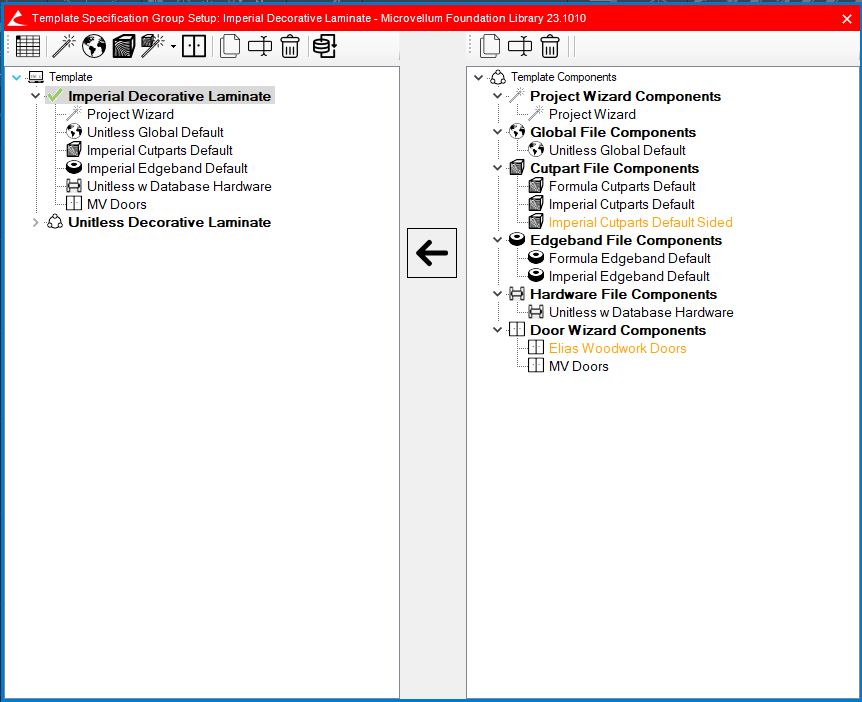The image size is (862, 702).
Task: Collapse the Imperial Decorative Laminate node
Action: point(36,96)
